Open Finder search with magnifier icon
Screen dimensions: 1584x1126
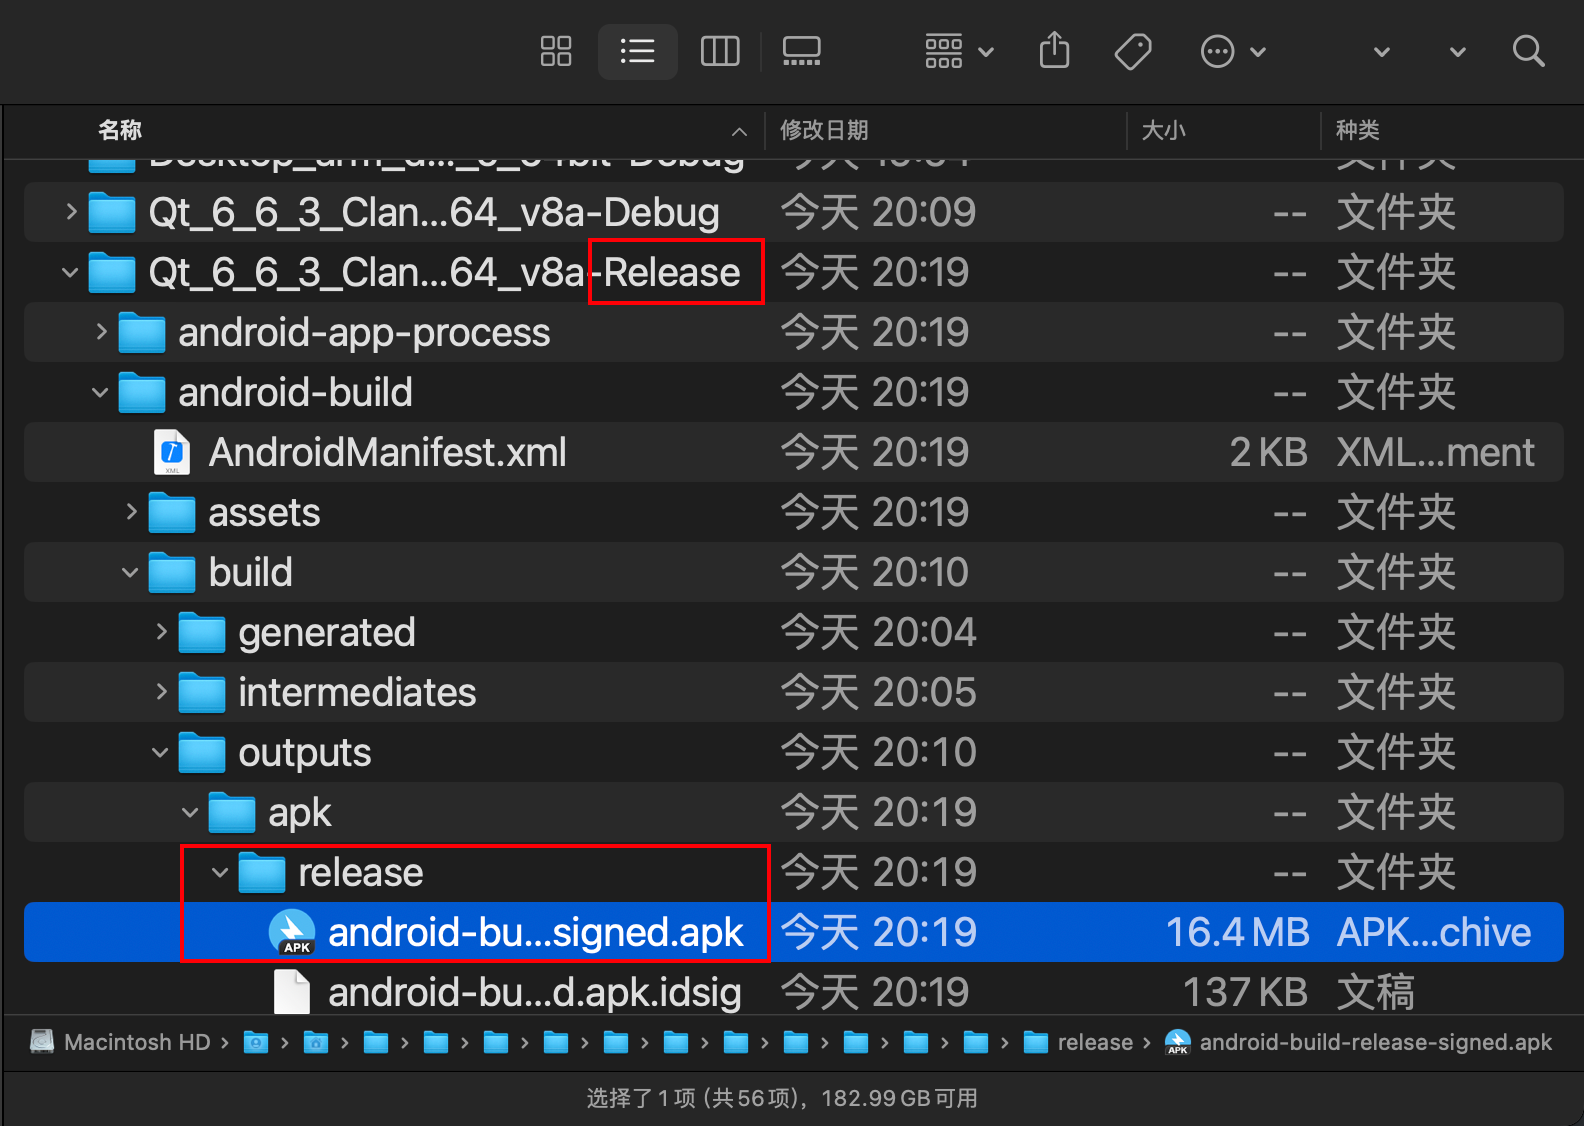point(1528,51)
